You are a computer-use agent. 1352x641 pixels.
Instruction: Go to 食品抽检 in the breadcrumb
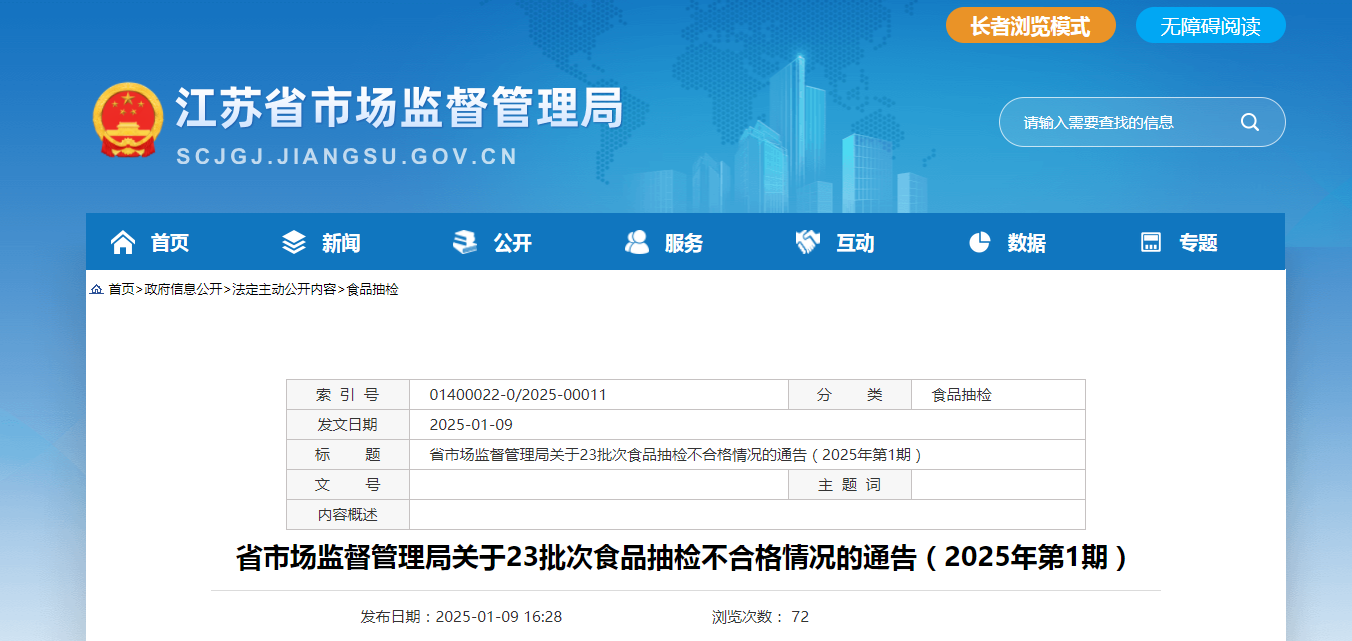coord(372,289)
